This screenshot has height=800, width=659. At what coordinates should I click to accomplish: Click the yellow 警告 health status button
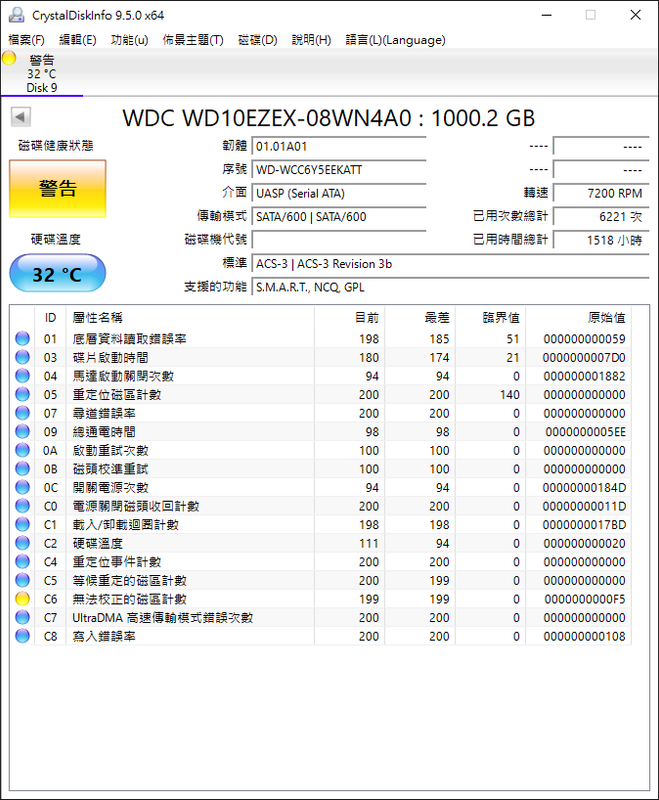(x=58, y=189)
